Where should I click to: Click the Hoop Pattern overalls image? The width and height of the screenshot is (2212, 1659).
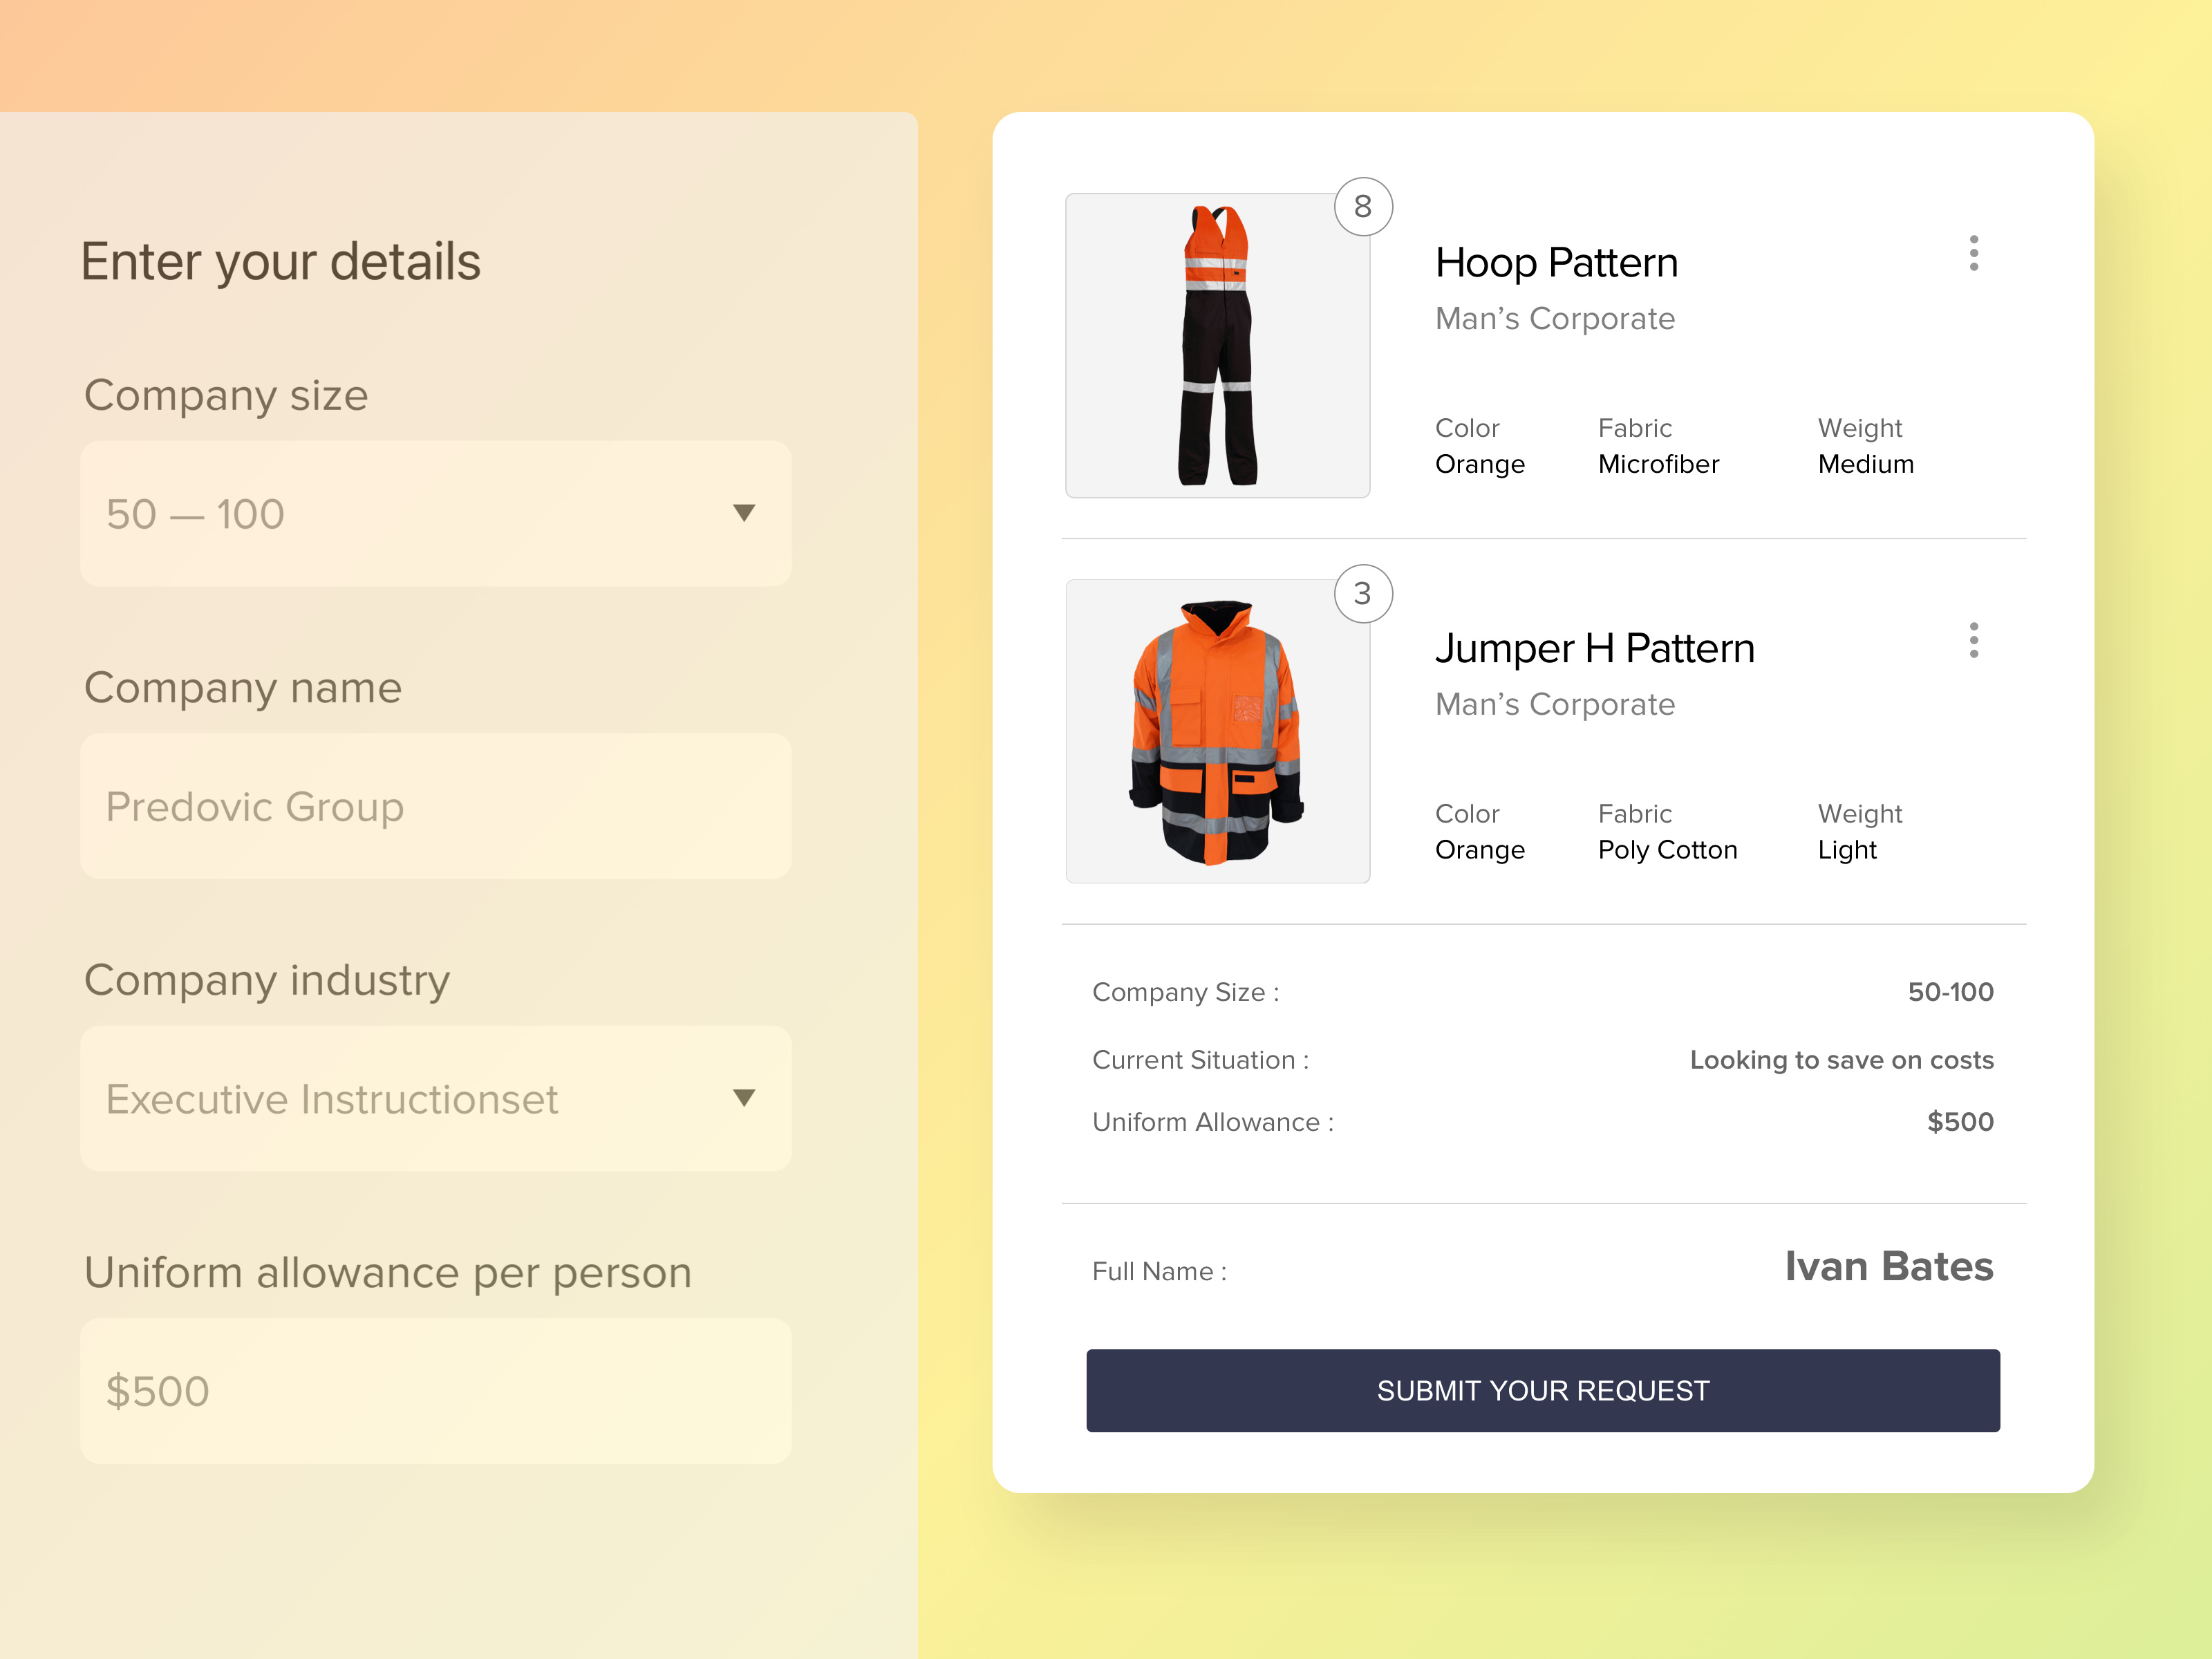[1217, 345]
